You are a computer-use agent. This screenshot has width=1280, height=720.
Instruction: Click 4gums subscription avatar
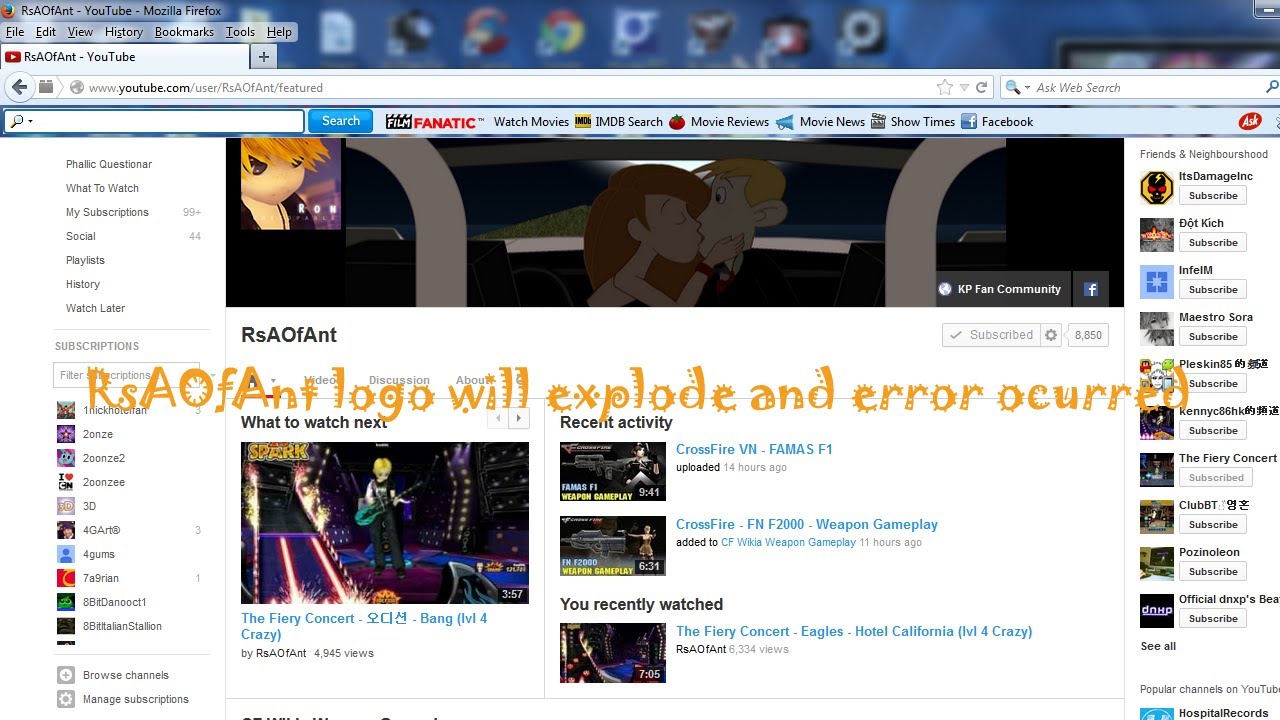point(65,554)
